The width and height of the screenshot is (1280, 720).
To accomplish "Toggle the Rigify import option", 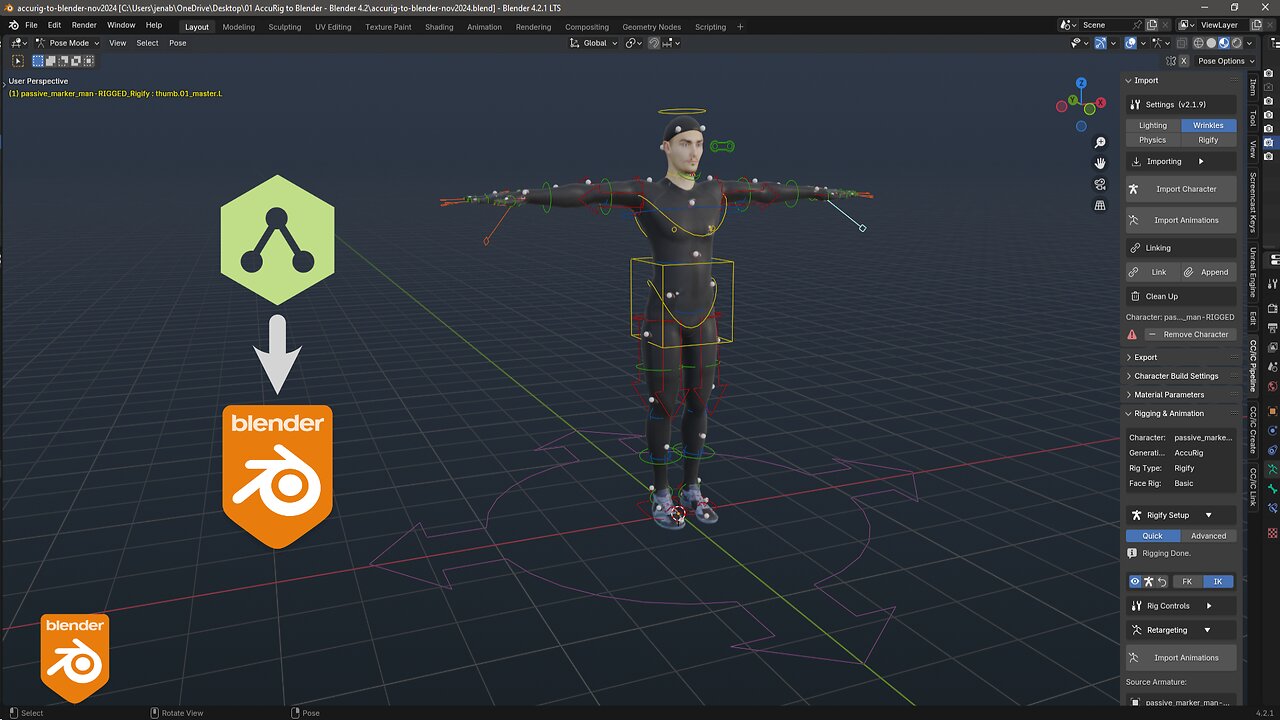I will point(1208,140).
